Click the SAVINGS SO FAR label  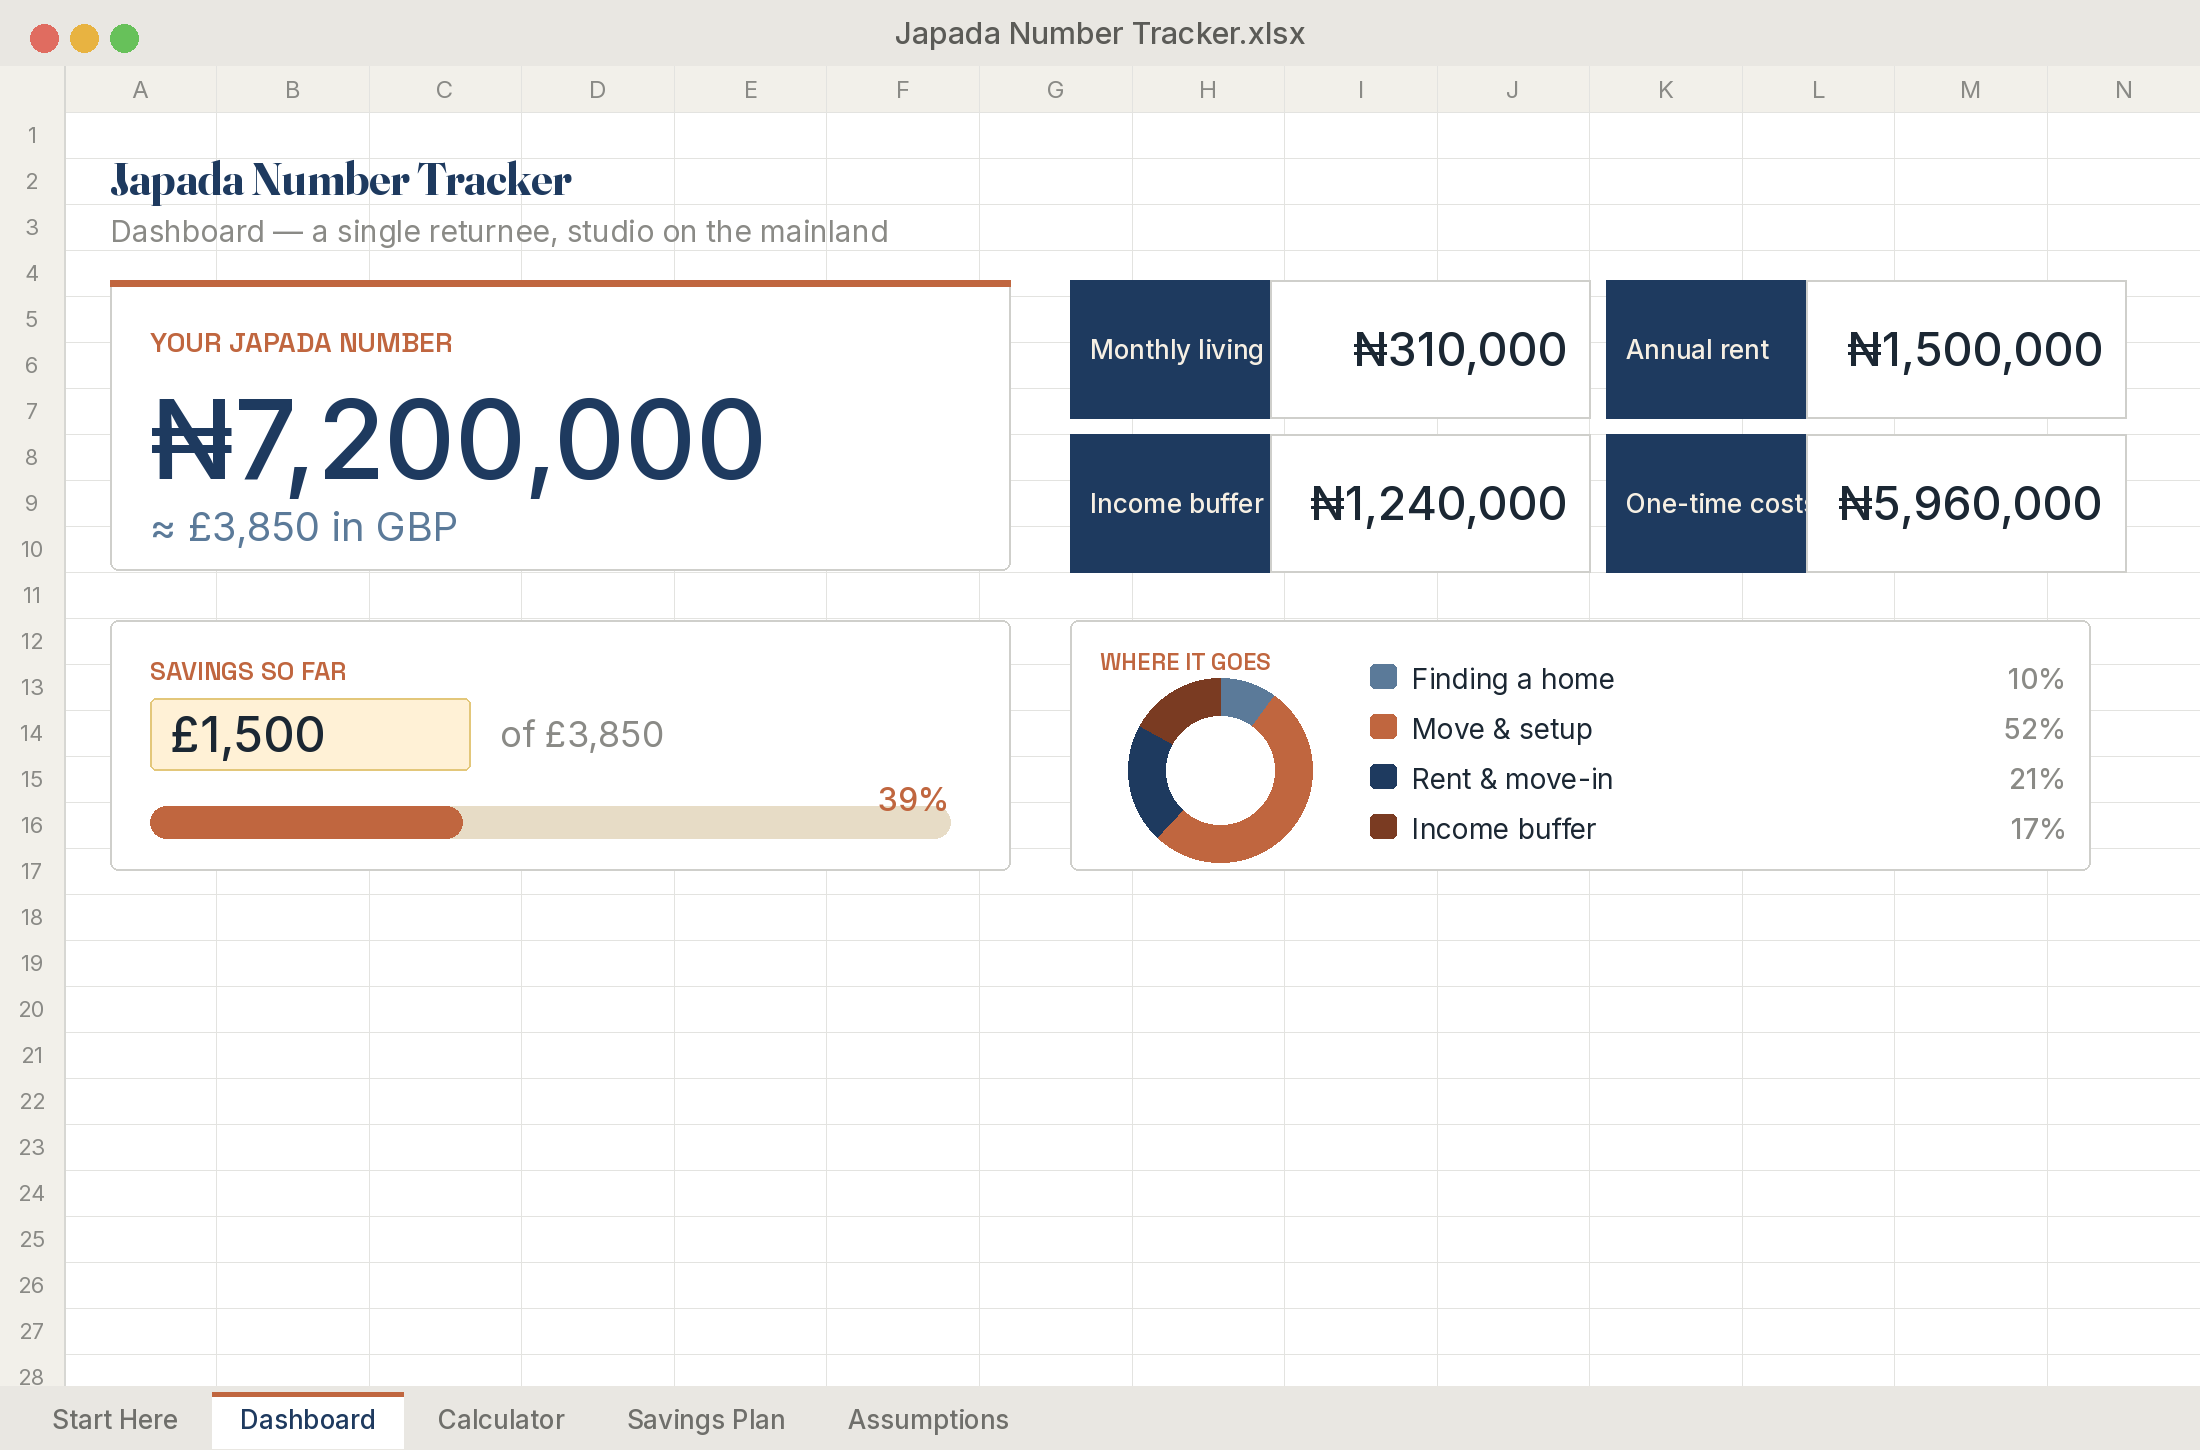point(248,671)
